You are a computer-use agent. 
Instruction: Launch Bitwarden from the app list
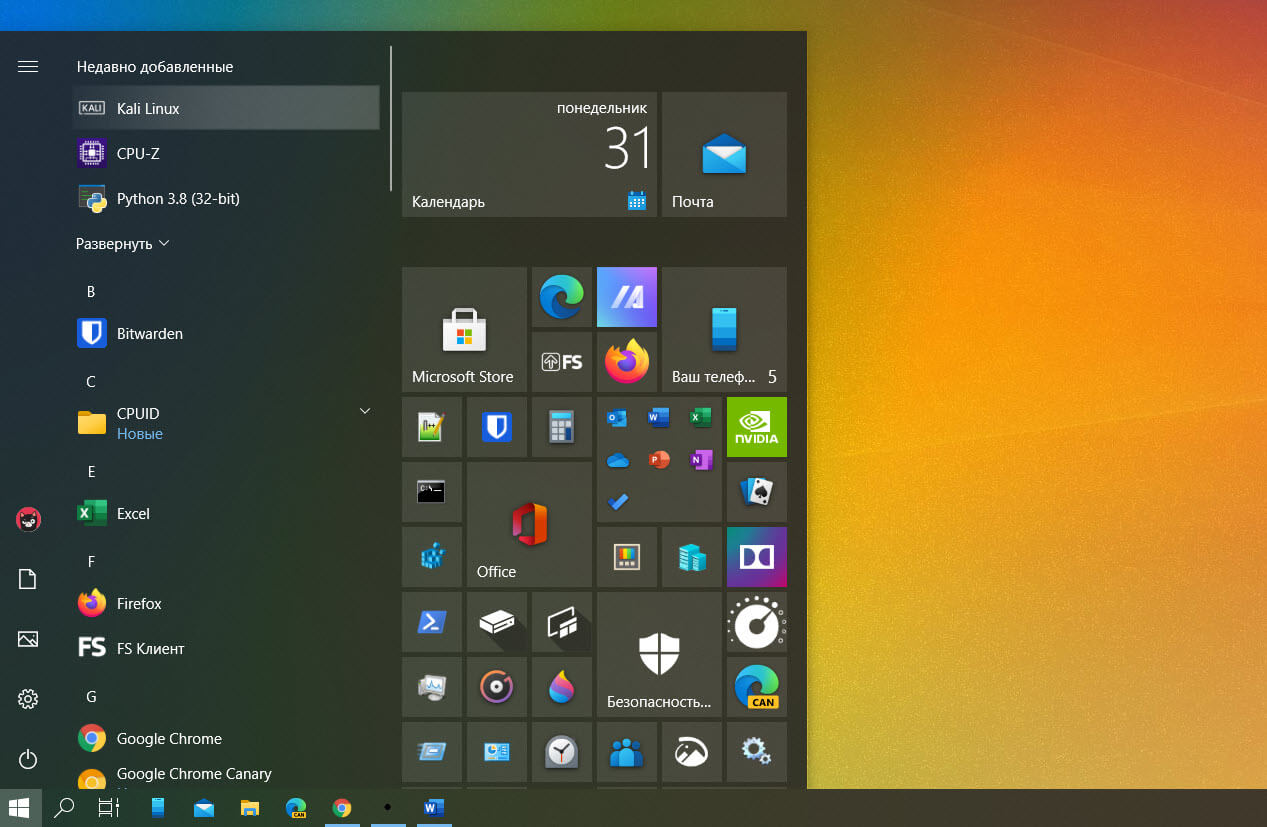click(226, 333)
